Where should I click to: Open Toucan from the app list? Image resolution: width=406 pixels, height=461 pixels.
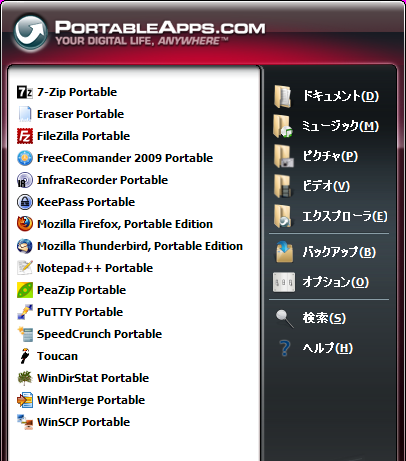[x=57, y=356]
